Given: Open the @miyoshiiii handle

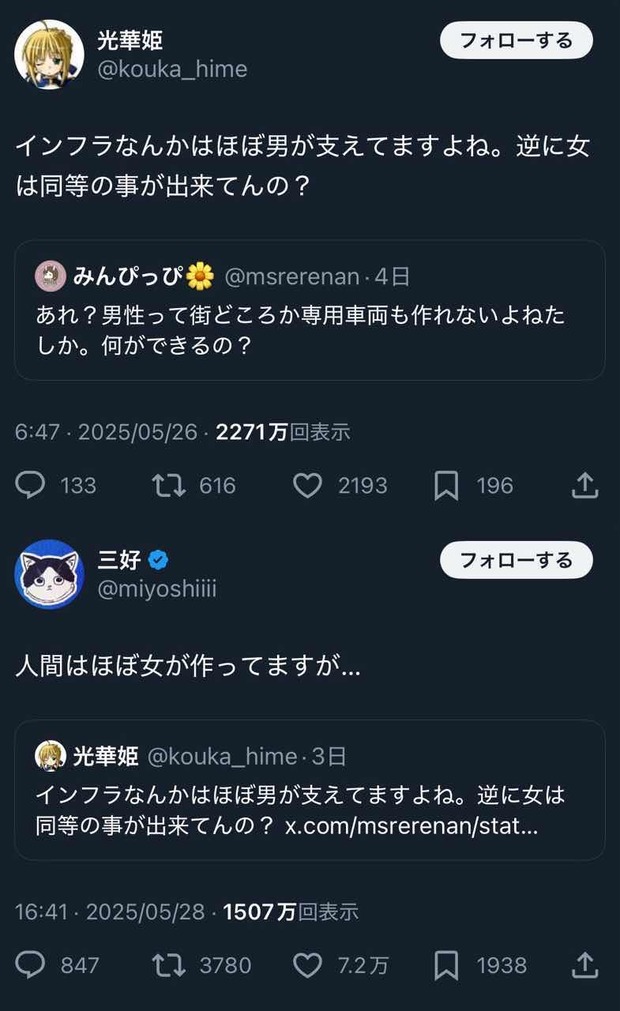Looking at the screenshot, I should point(157,589).
